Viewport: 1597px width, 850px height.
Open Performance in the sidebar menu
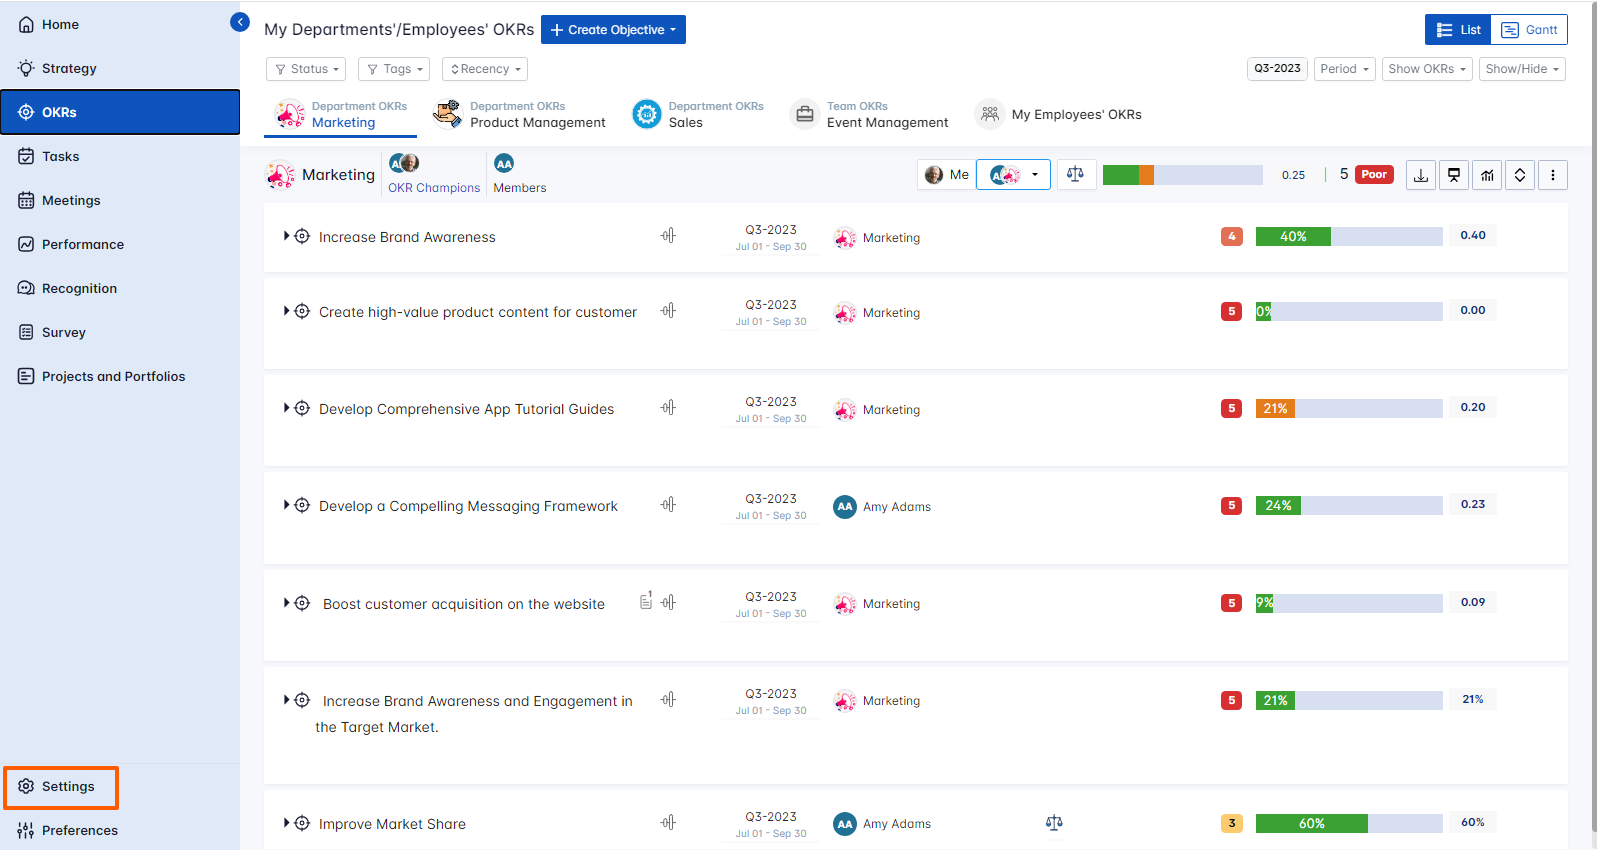pos(83,244)
